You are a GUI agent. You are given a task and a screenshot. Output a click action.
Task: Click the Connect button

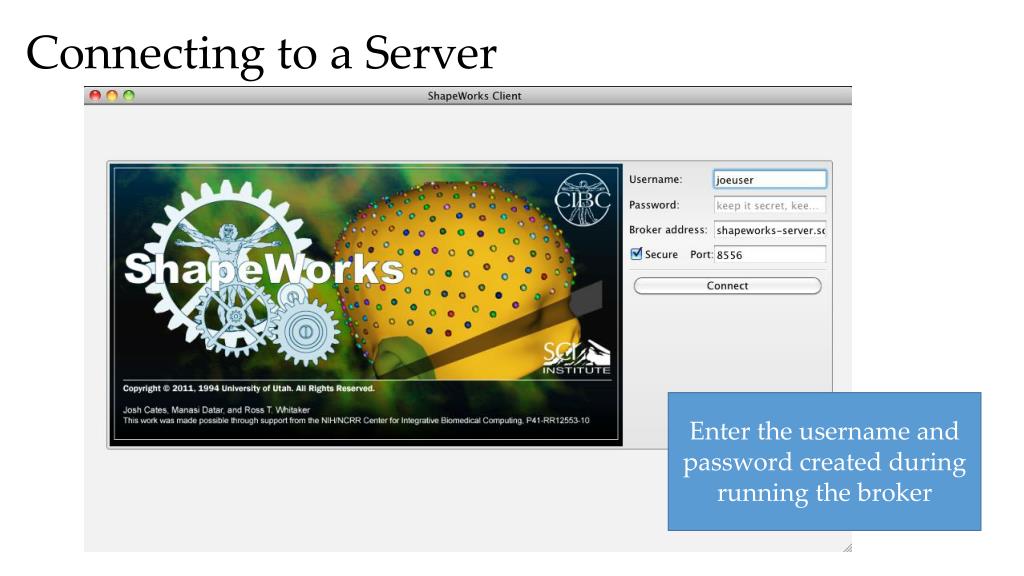[728, 285]
